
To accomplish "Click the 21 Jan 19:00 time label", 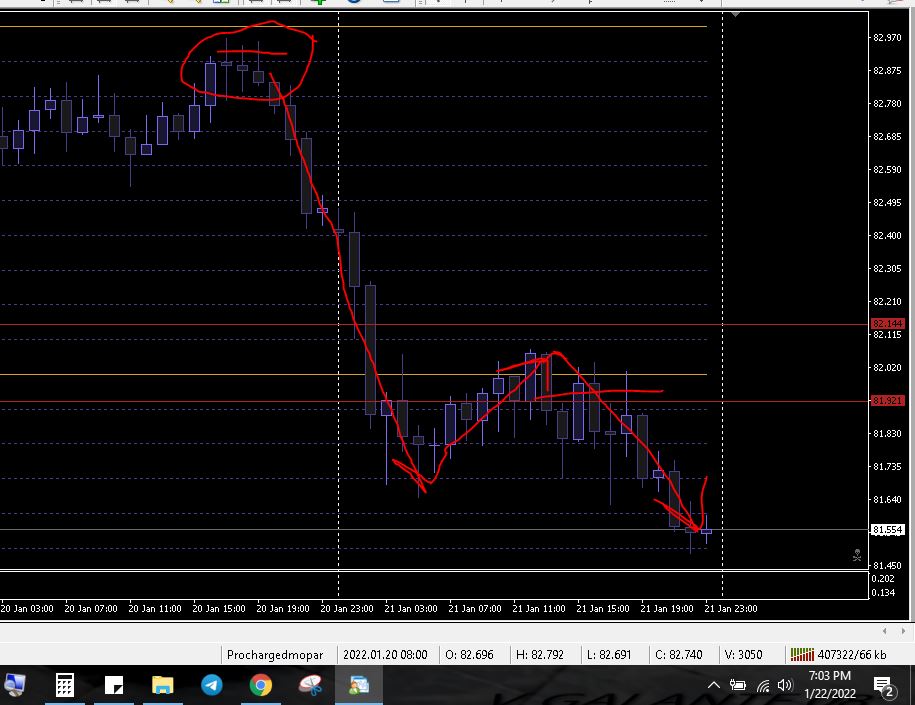I will [666, 608].
